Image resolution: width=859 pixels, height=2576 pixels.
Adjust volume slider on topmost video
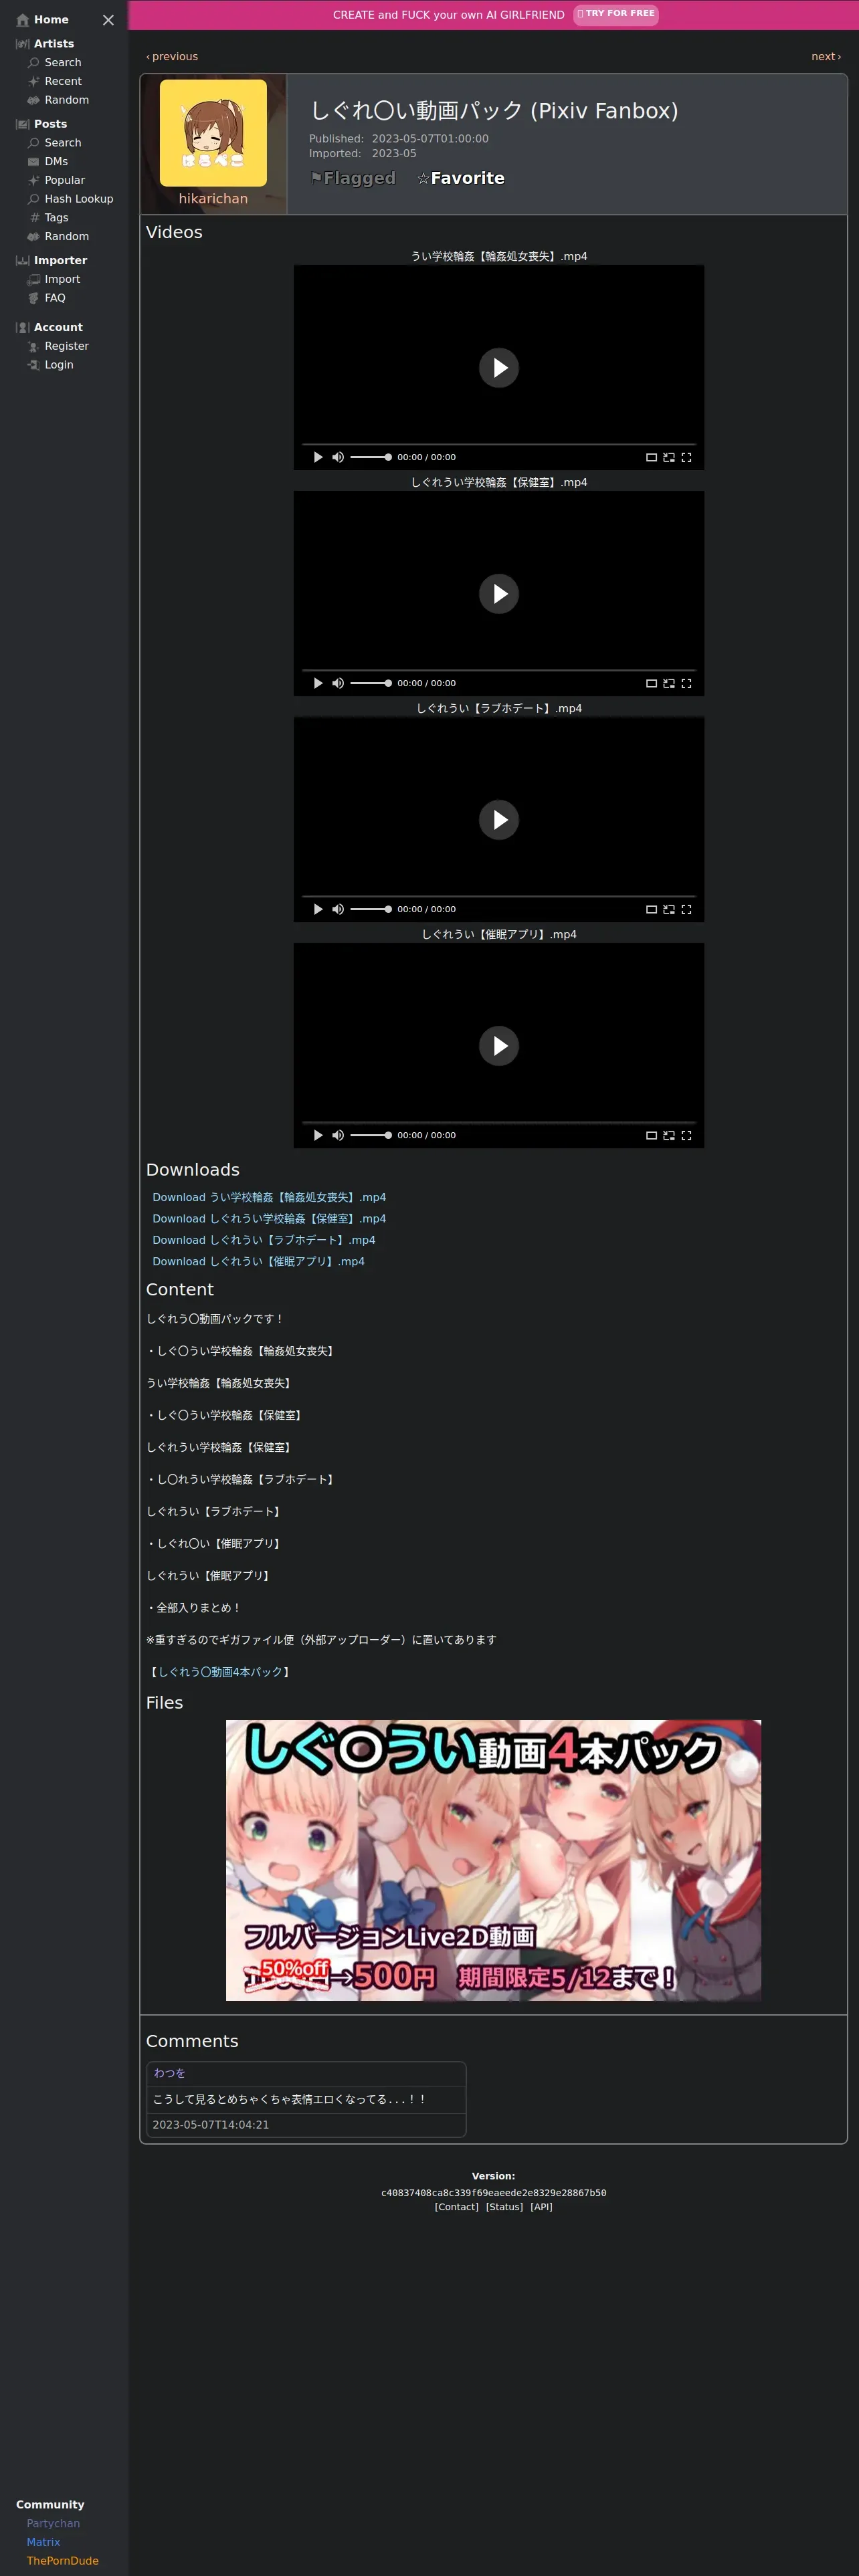tap(371, 457)
